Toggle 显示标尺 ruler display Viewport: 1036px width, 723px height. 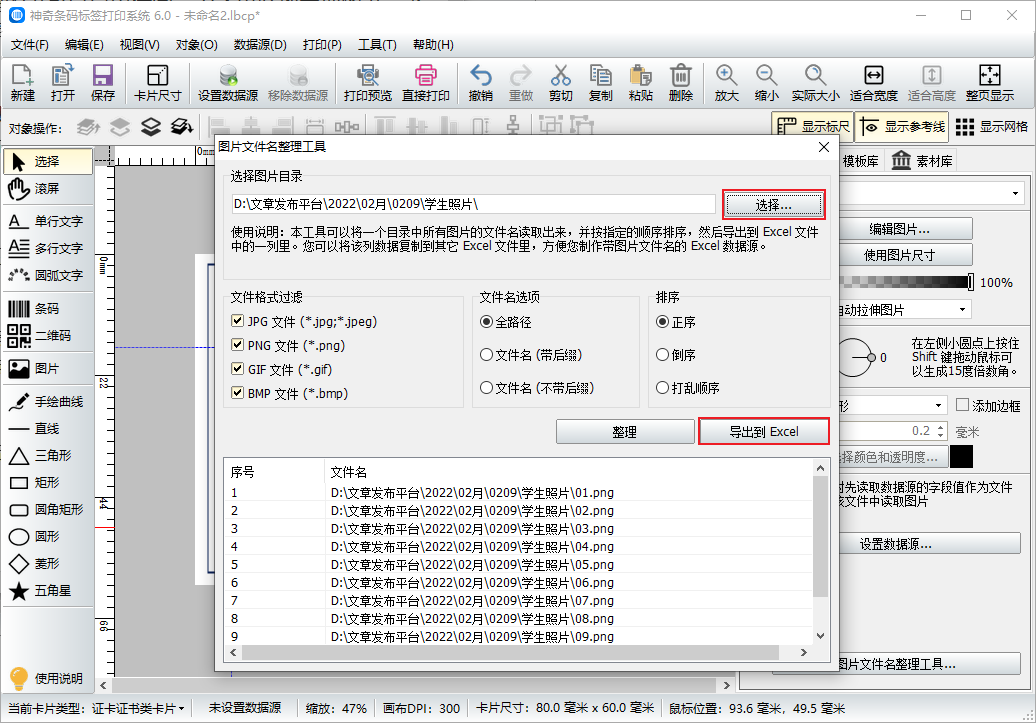[x=813, y=127]
